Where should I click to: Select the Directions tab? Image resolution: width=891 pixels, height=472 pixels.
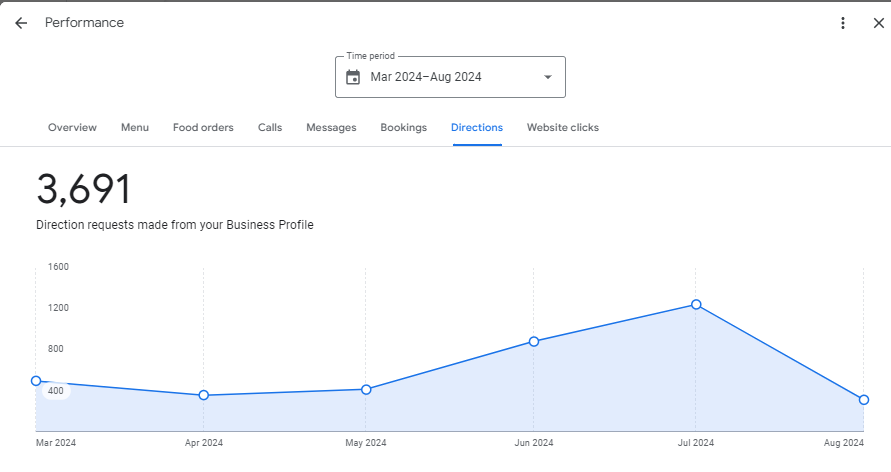(477, 128)
